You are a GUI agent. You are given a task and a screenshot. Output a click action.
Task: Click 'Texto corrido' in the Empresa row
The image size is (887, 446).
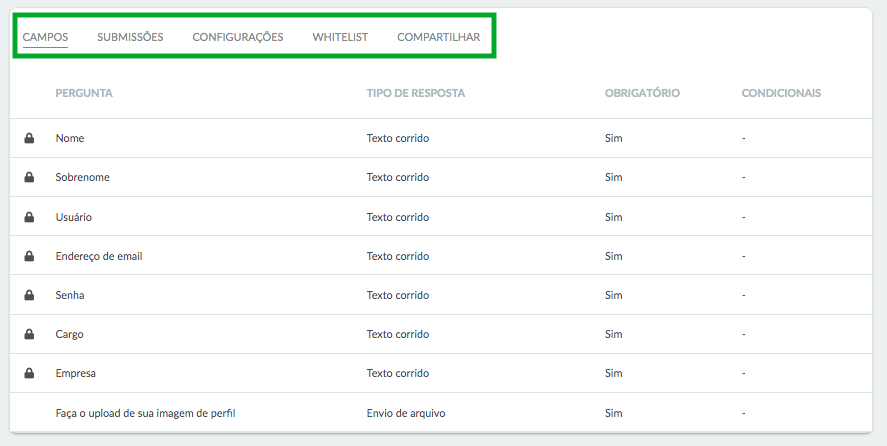click(x=398, y=373)
